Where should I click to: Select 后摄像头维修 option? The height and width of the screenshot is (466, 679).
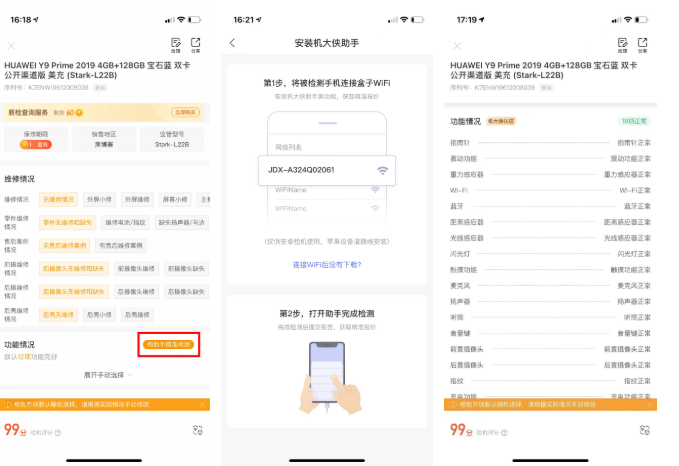point(136,291)
